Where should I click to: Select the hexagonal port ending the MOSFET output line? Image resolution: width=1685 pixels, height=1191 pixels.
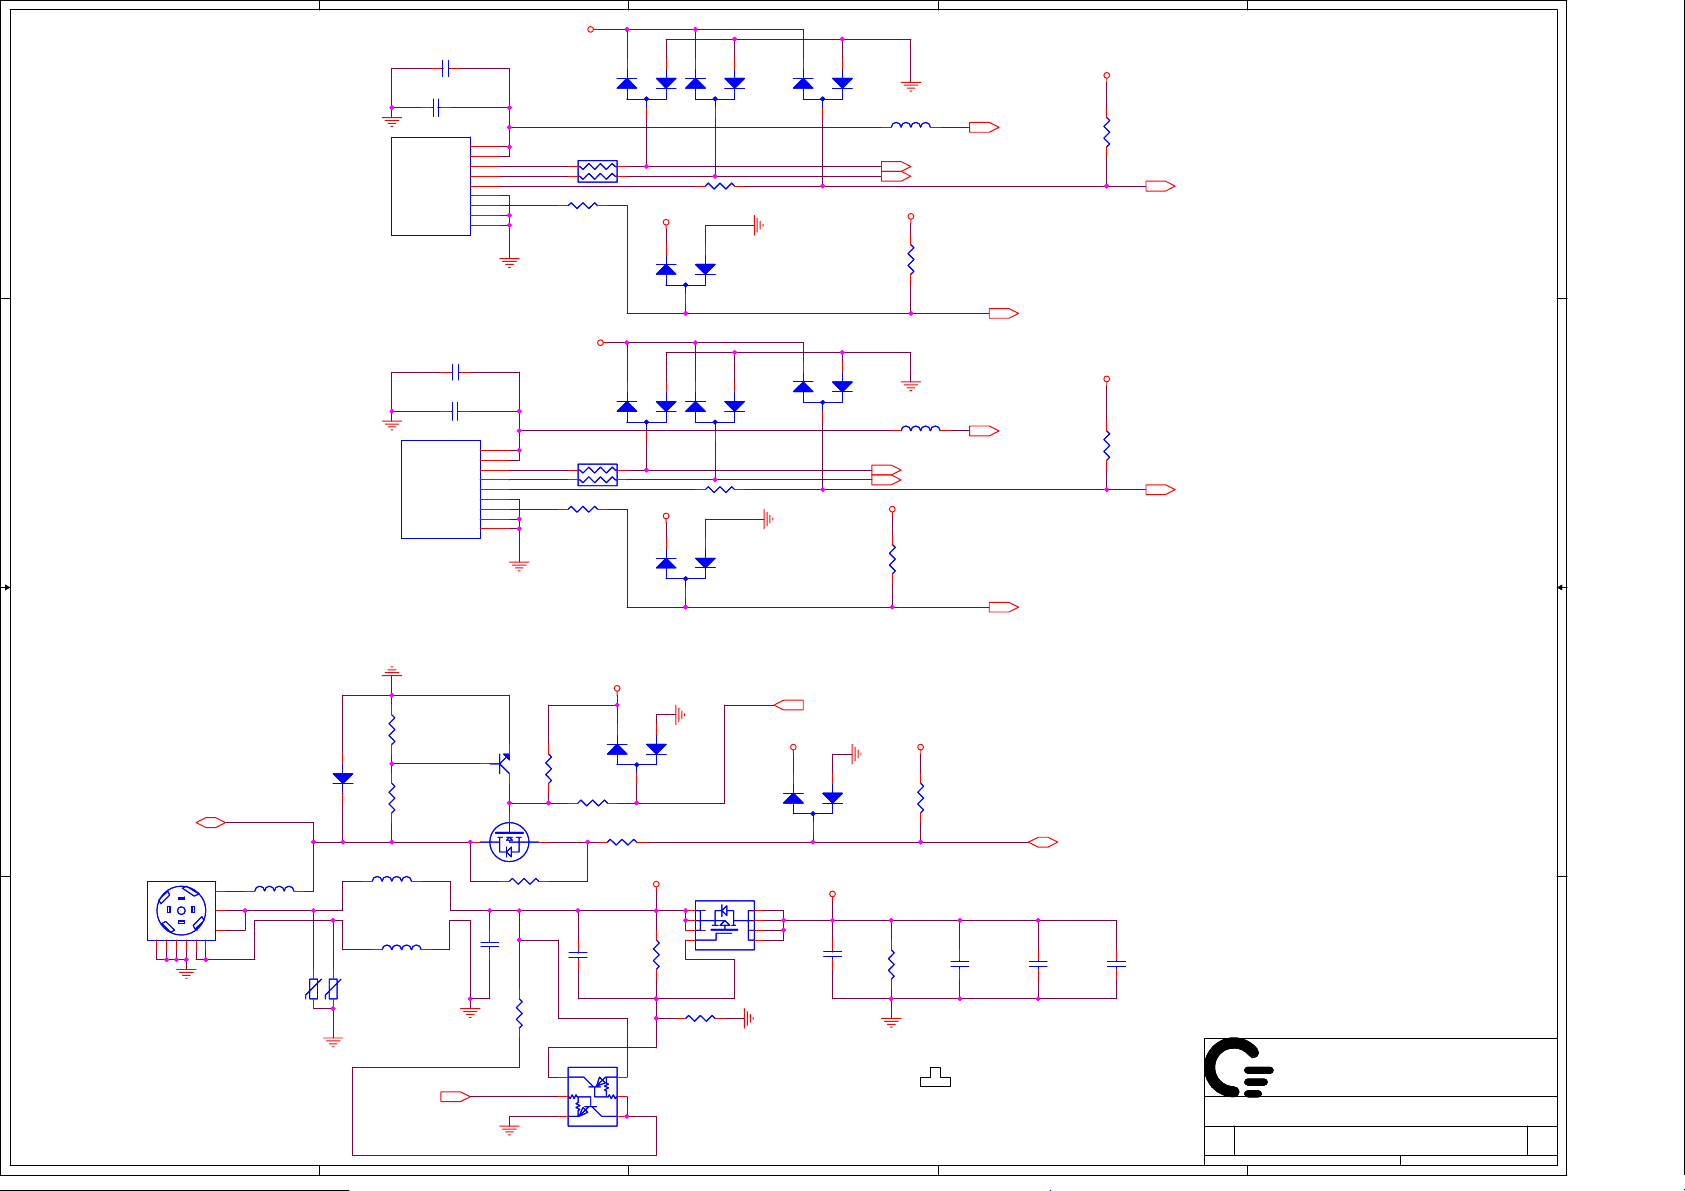pos(1043,842)
